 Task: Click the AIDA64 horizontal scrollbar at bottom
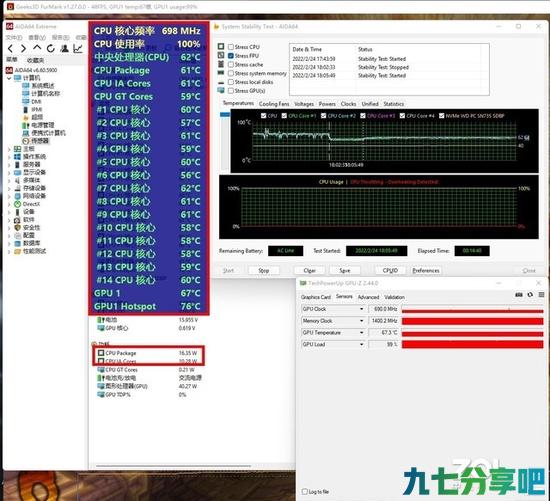click(174, 466)
